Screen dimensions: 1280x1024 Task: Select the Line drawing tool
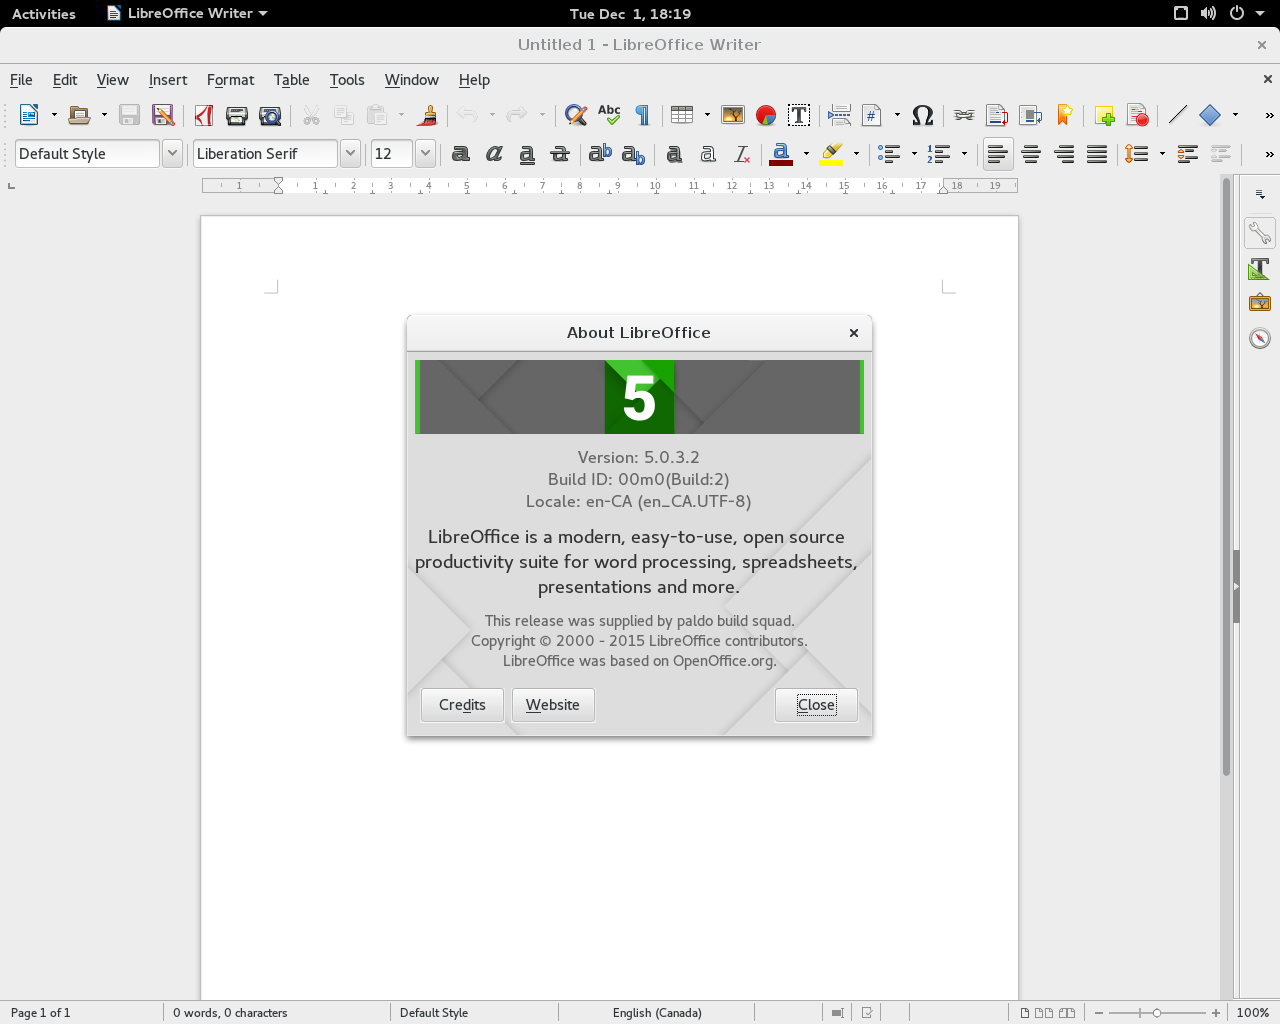coord(1177,115)
